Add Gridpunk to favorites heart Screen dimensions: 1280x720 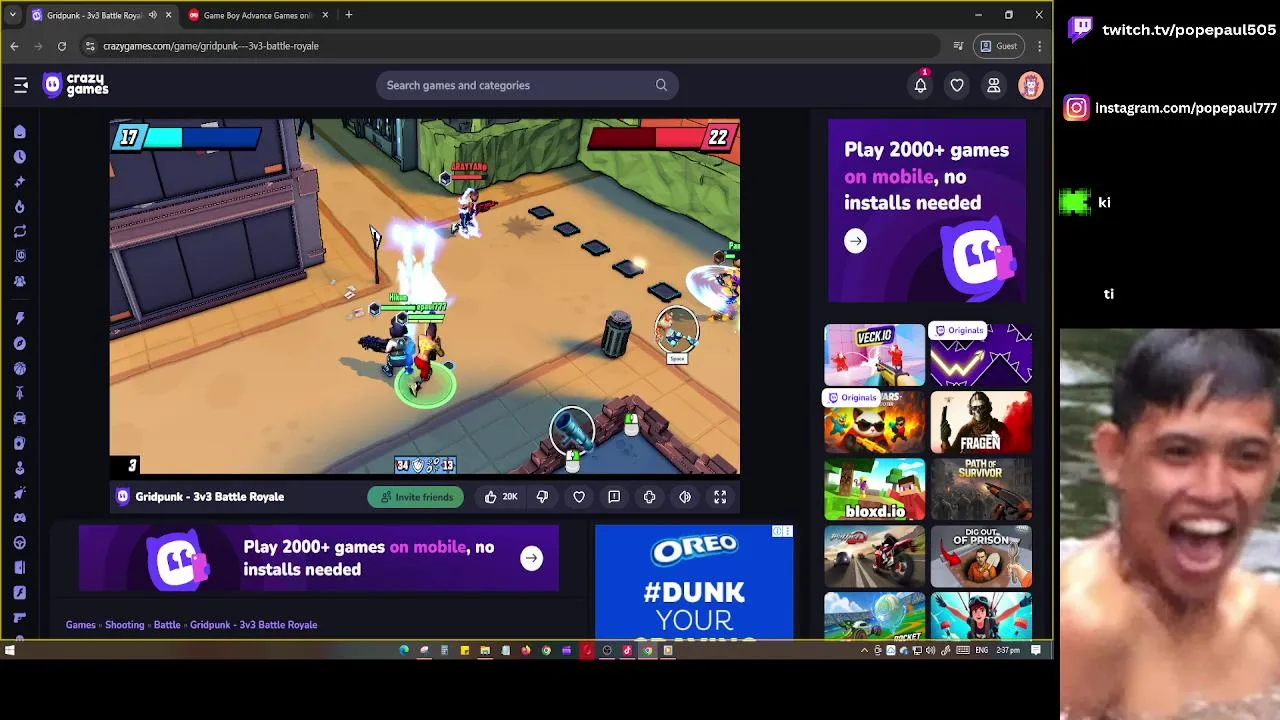579,497
